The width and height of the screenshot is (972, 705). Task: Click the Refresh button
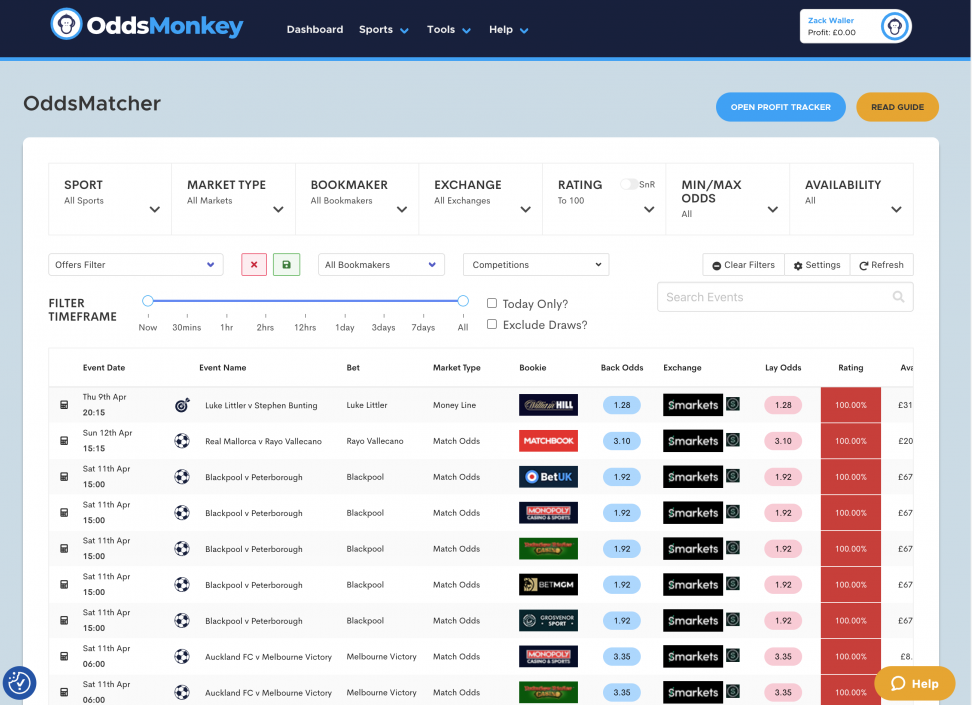point(881,265)
